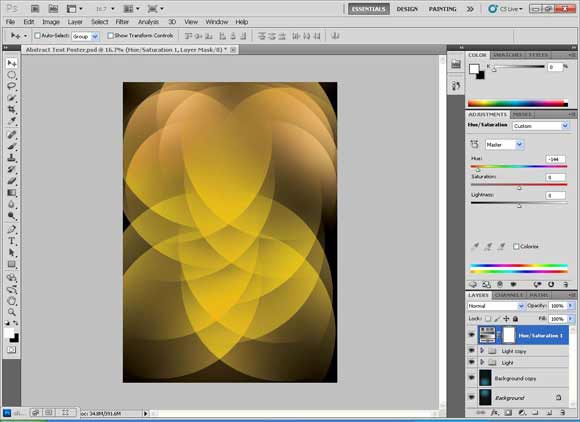Screen dimensions: 580x422
Task: Tick the Colorize checkbox
Action: click(x=516, y=246)
